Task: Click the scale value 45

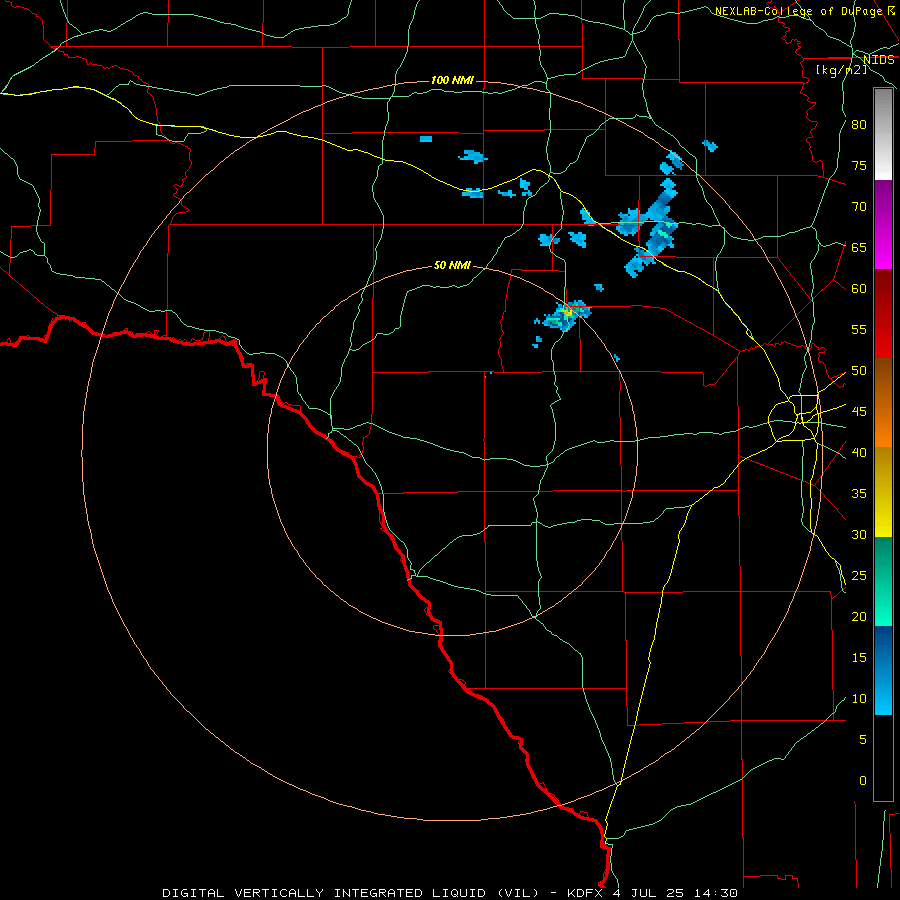Action: [x=859, y=412]
